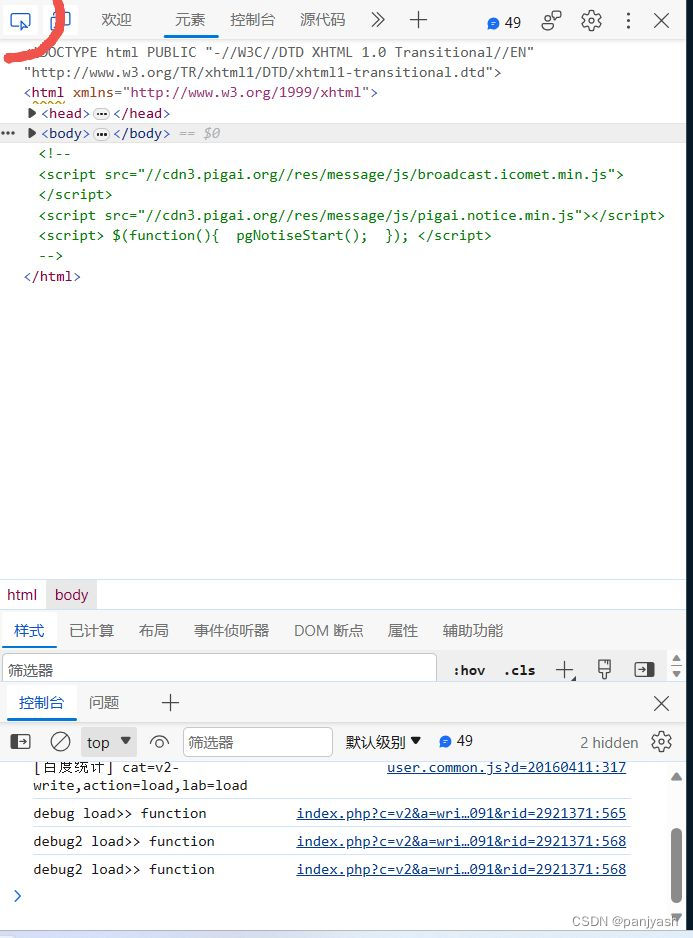
Task: Open the 源代码 tab
Action: click(x=323, y=20)
